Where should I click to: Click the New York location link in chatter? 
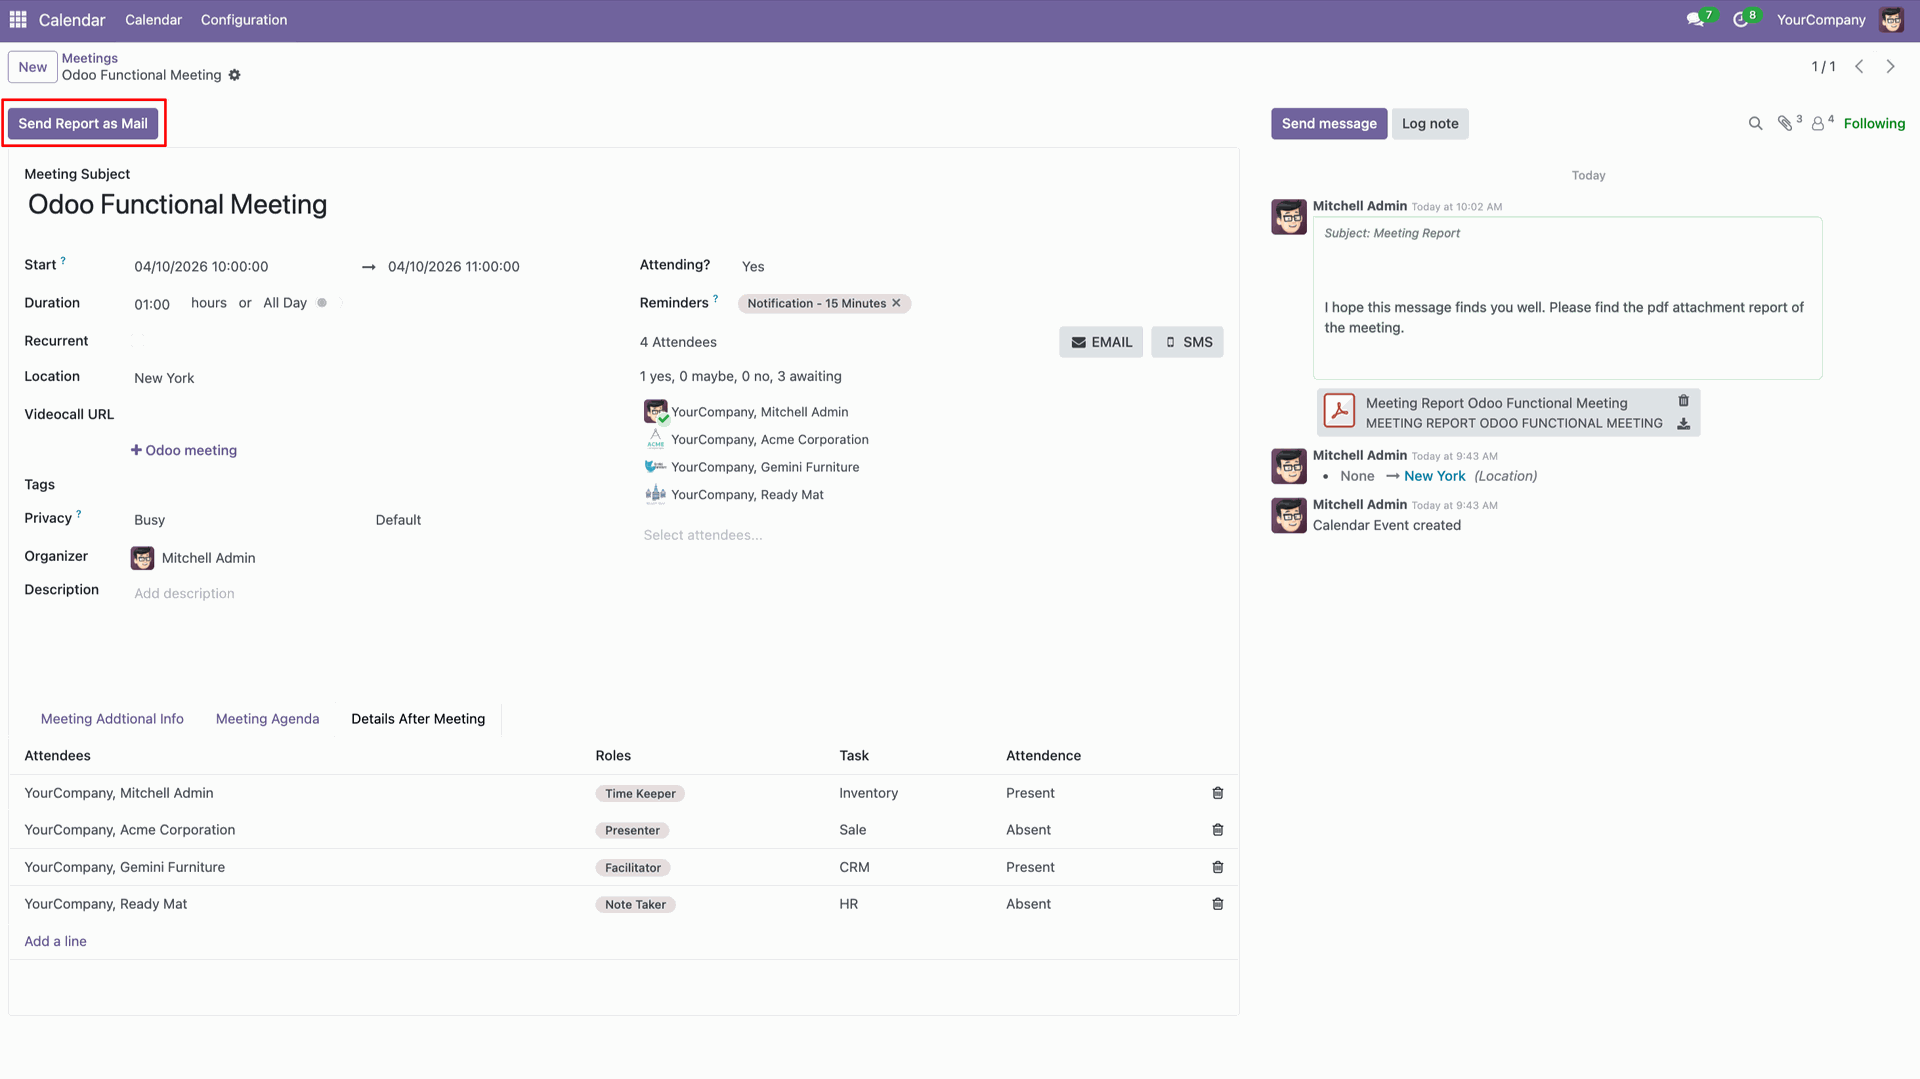tap(1434, 476)
